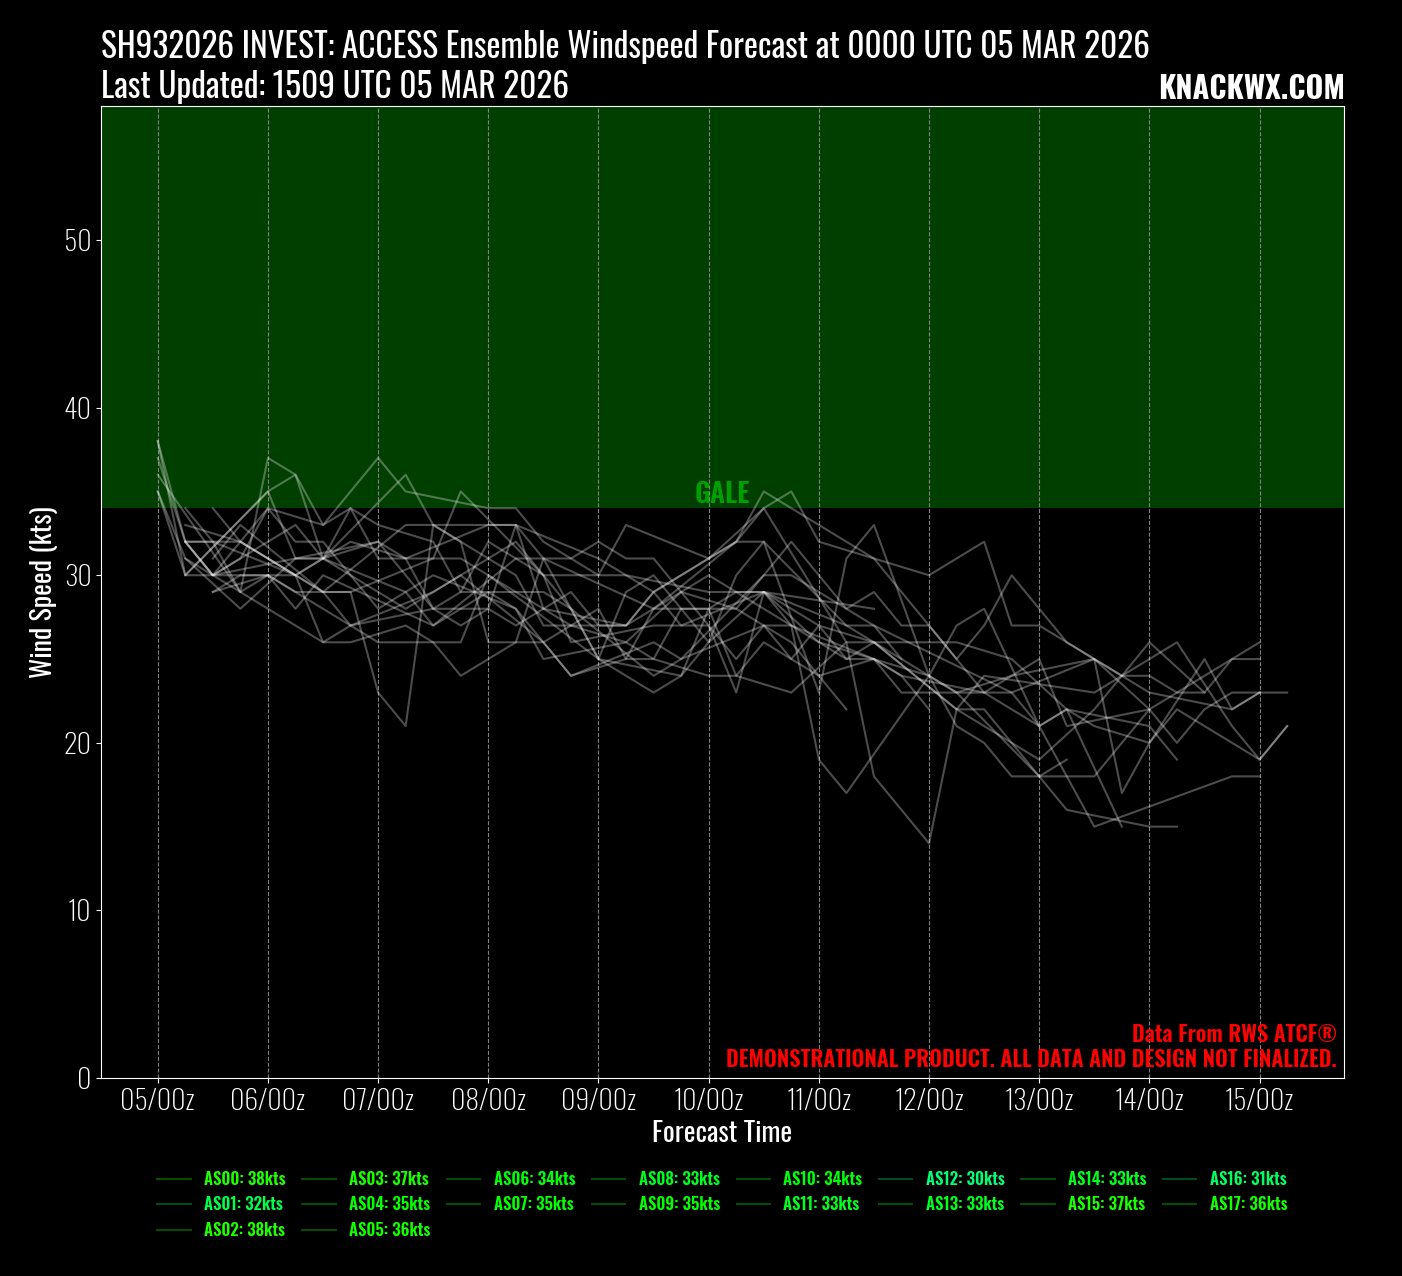Click the 10/00z time axis label

pyautogui.click(x=709, y=1101)
